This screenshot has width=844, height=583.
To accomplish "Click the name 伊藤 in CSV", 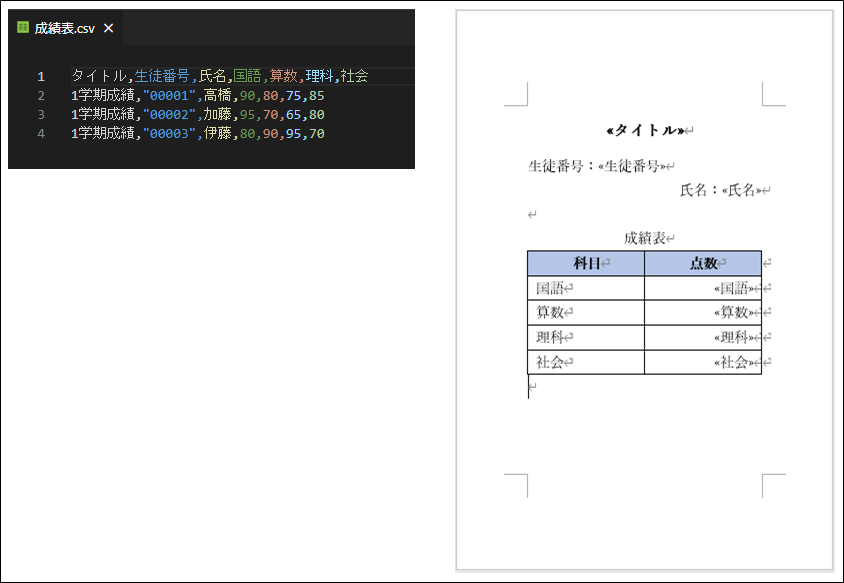I will point(217,133).
